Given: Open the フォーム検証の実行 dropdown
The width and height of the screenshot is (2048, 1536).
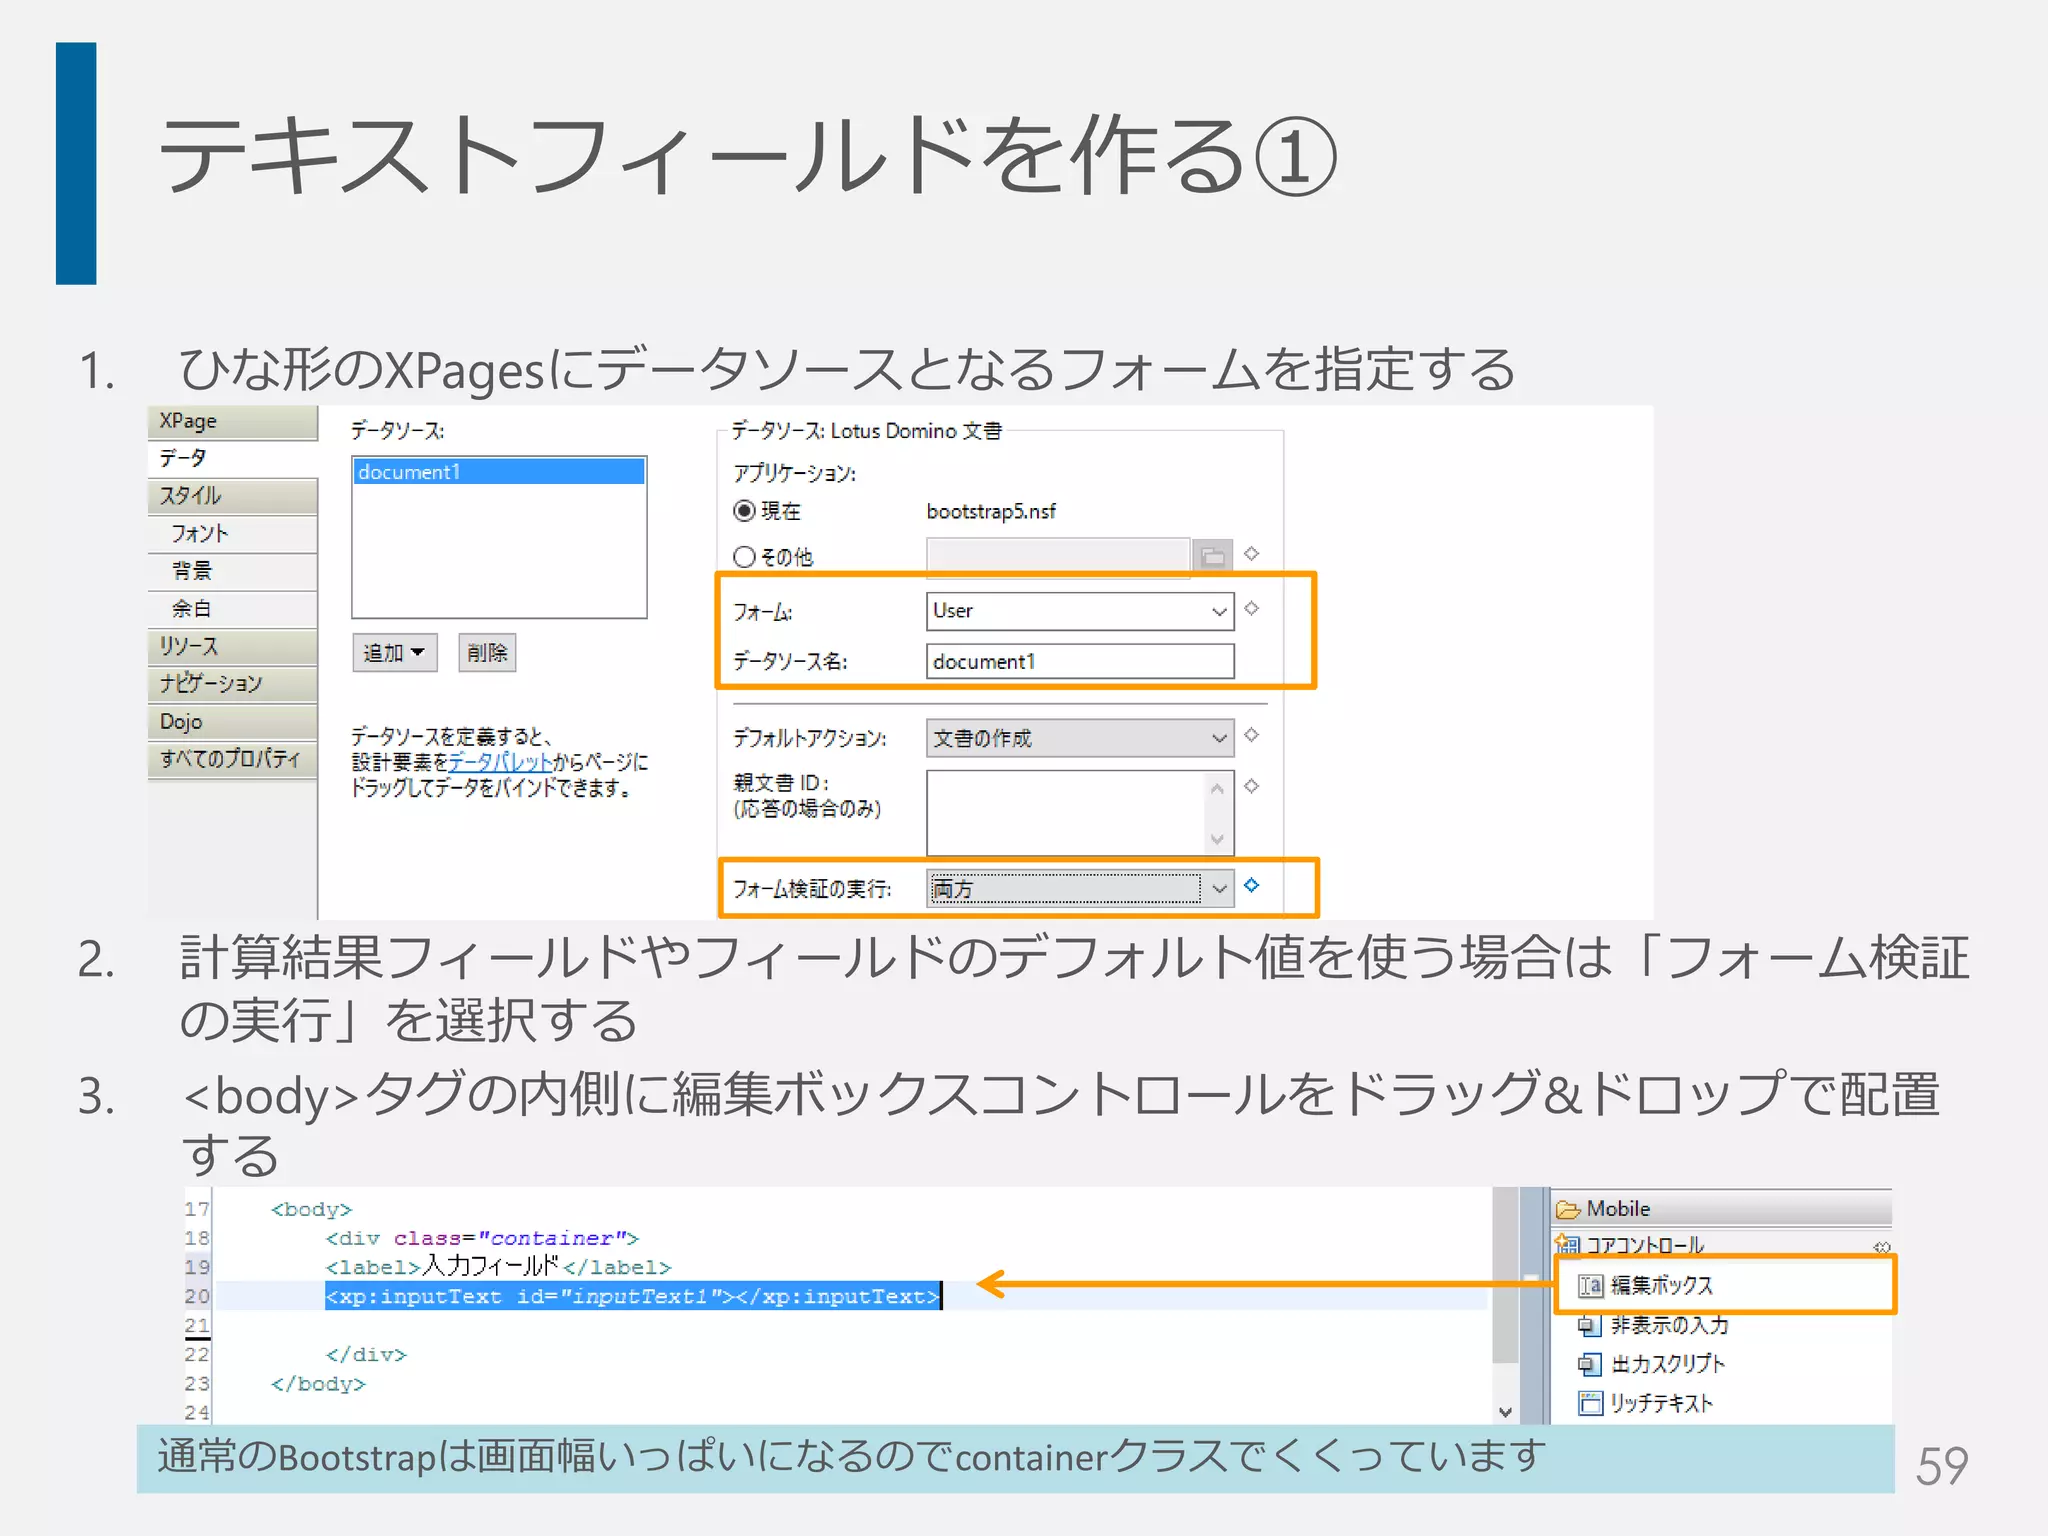Looking at the screenshot, I should (1080, 888).
